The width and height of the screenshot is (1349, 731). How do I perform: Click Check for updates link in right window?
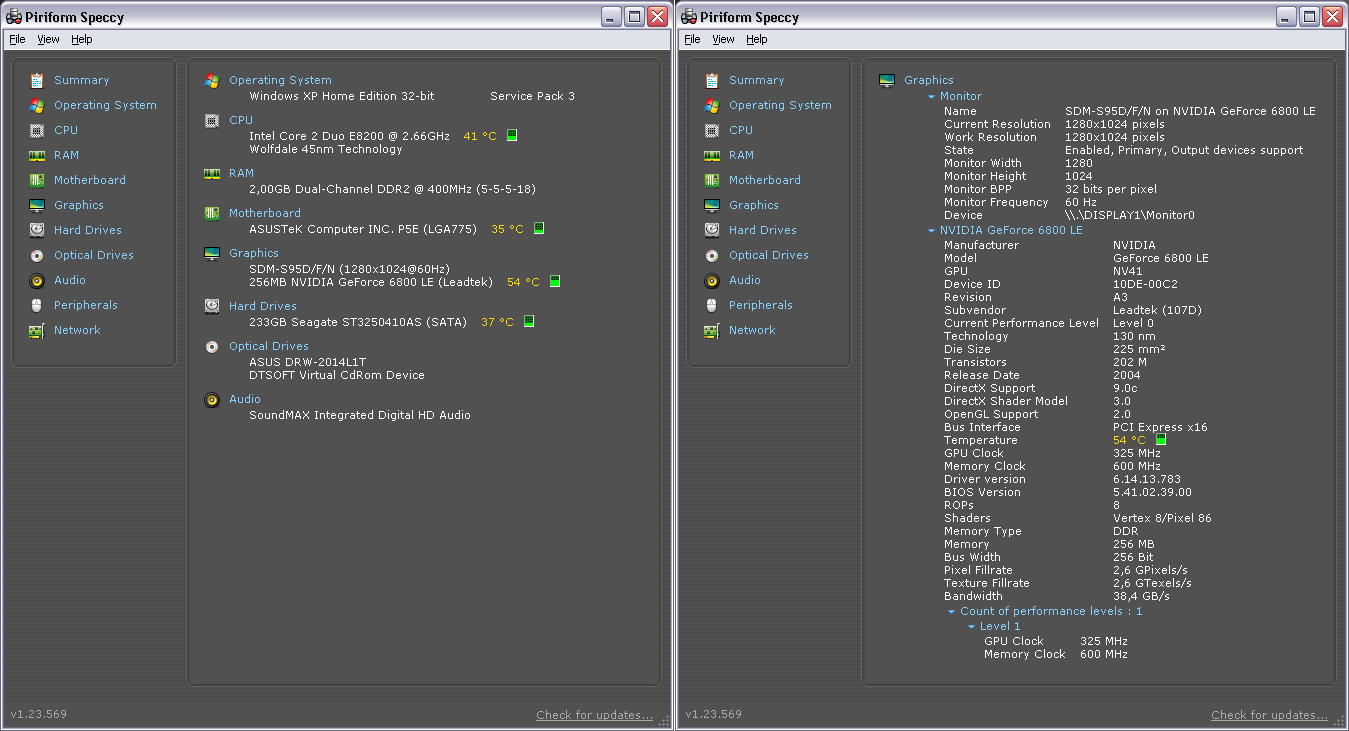pyautogui.click(x=1269, y=715)
